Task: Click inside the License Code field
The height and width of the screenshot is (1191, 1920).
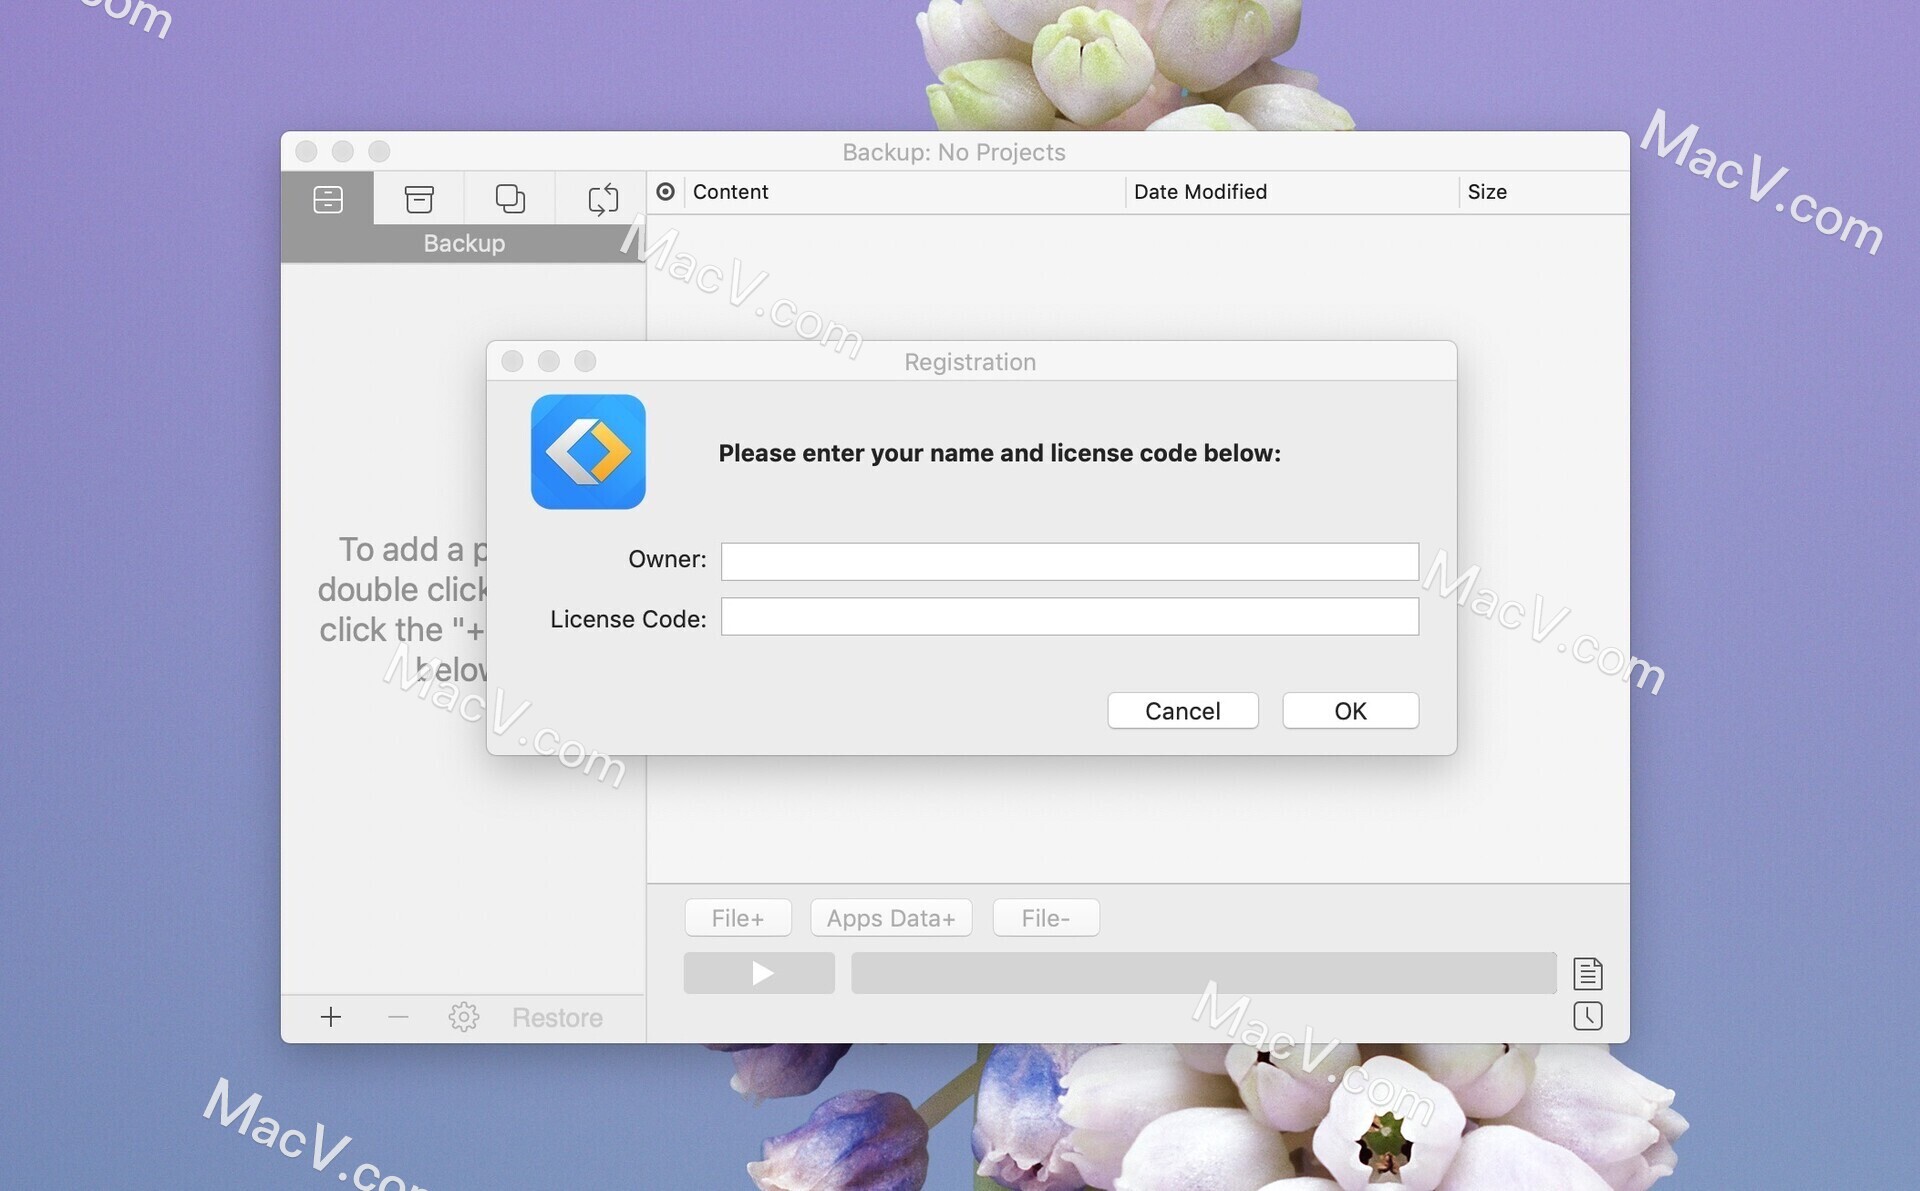Action: click(x=1069, y=617)
